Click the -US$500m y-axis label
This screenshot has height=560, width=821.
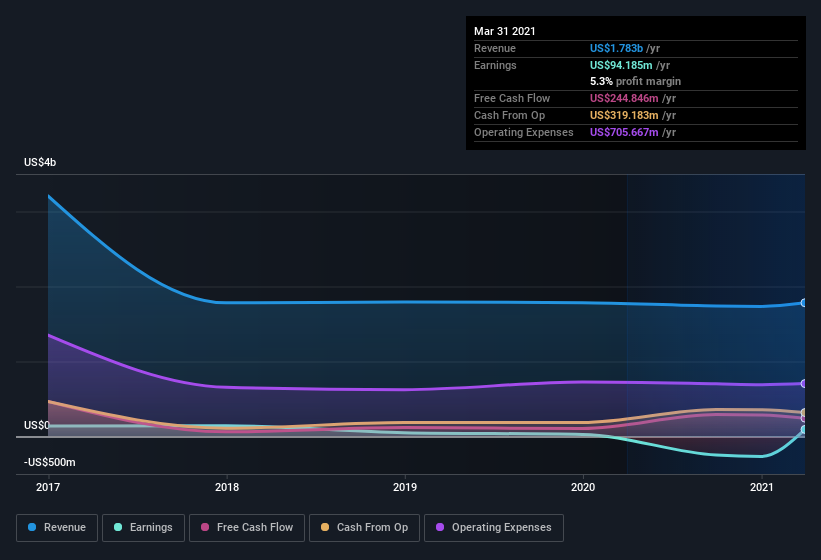(x=50, y=462)
